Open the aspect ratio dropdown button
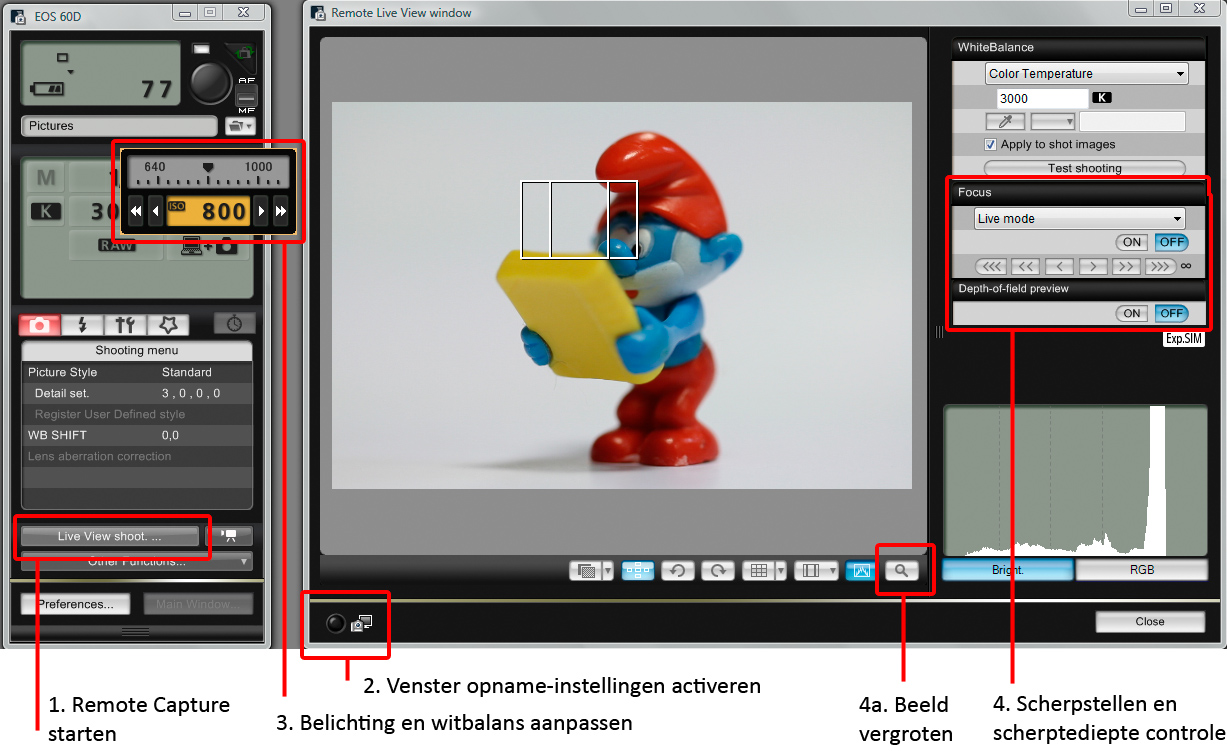 coord(816,570)
